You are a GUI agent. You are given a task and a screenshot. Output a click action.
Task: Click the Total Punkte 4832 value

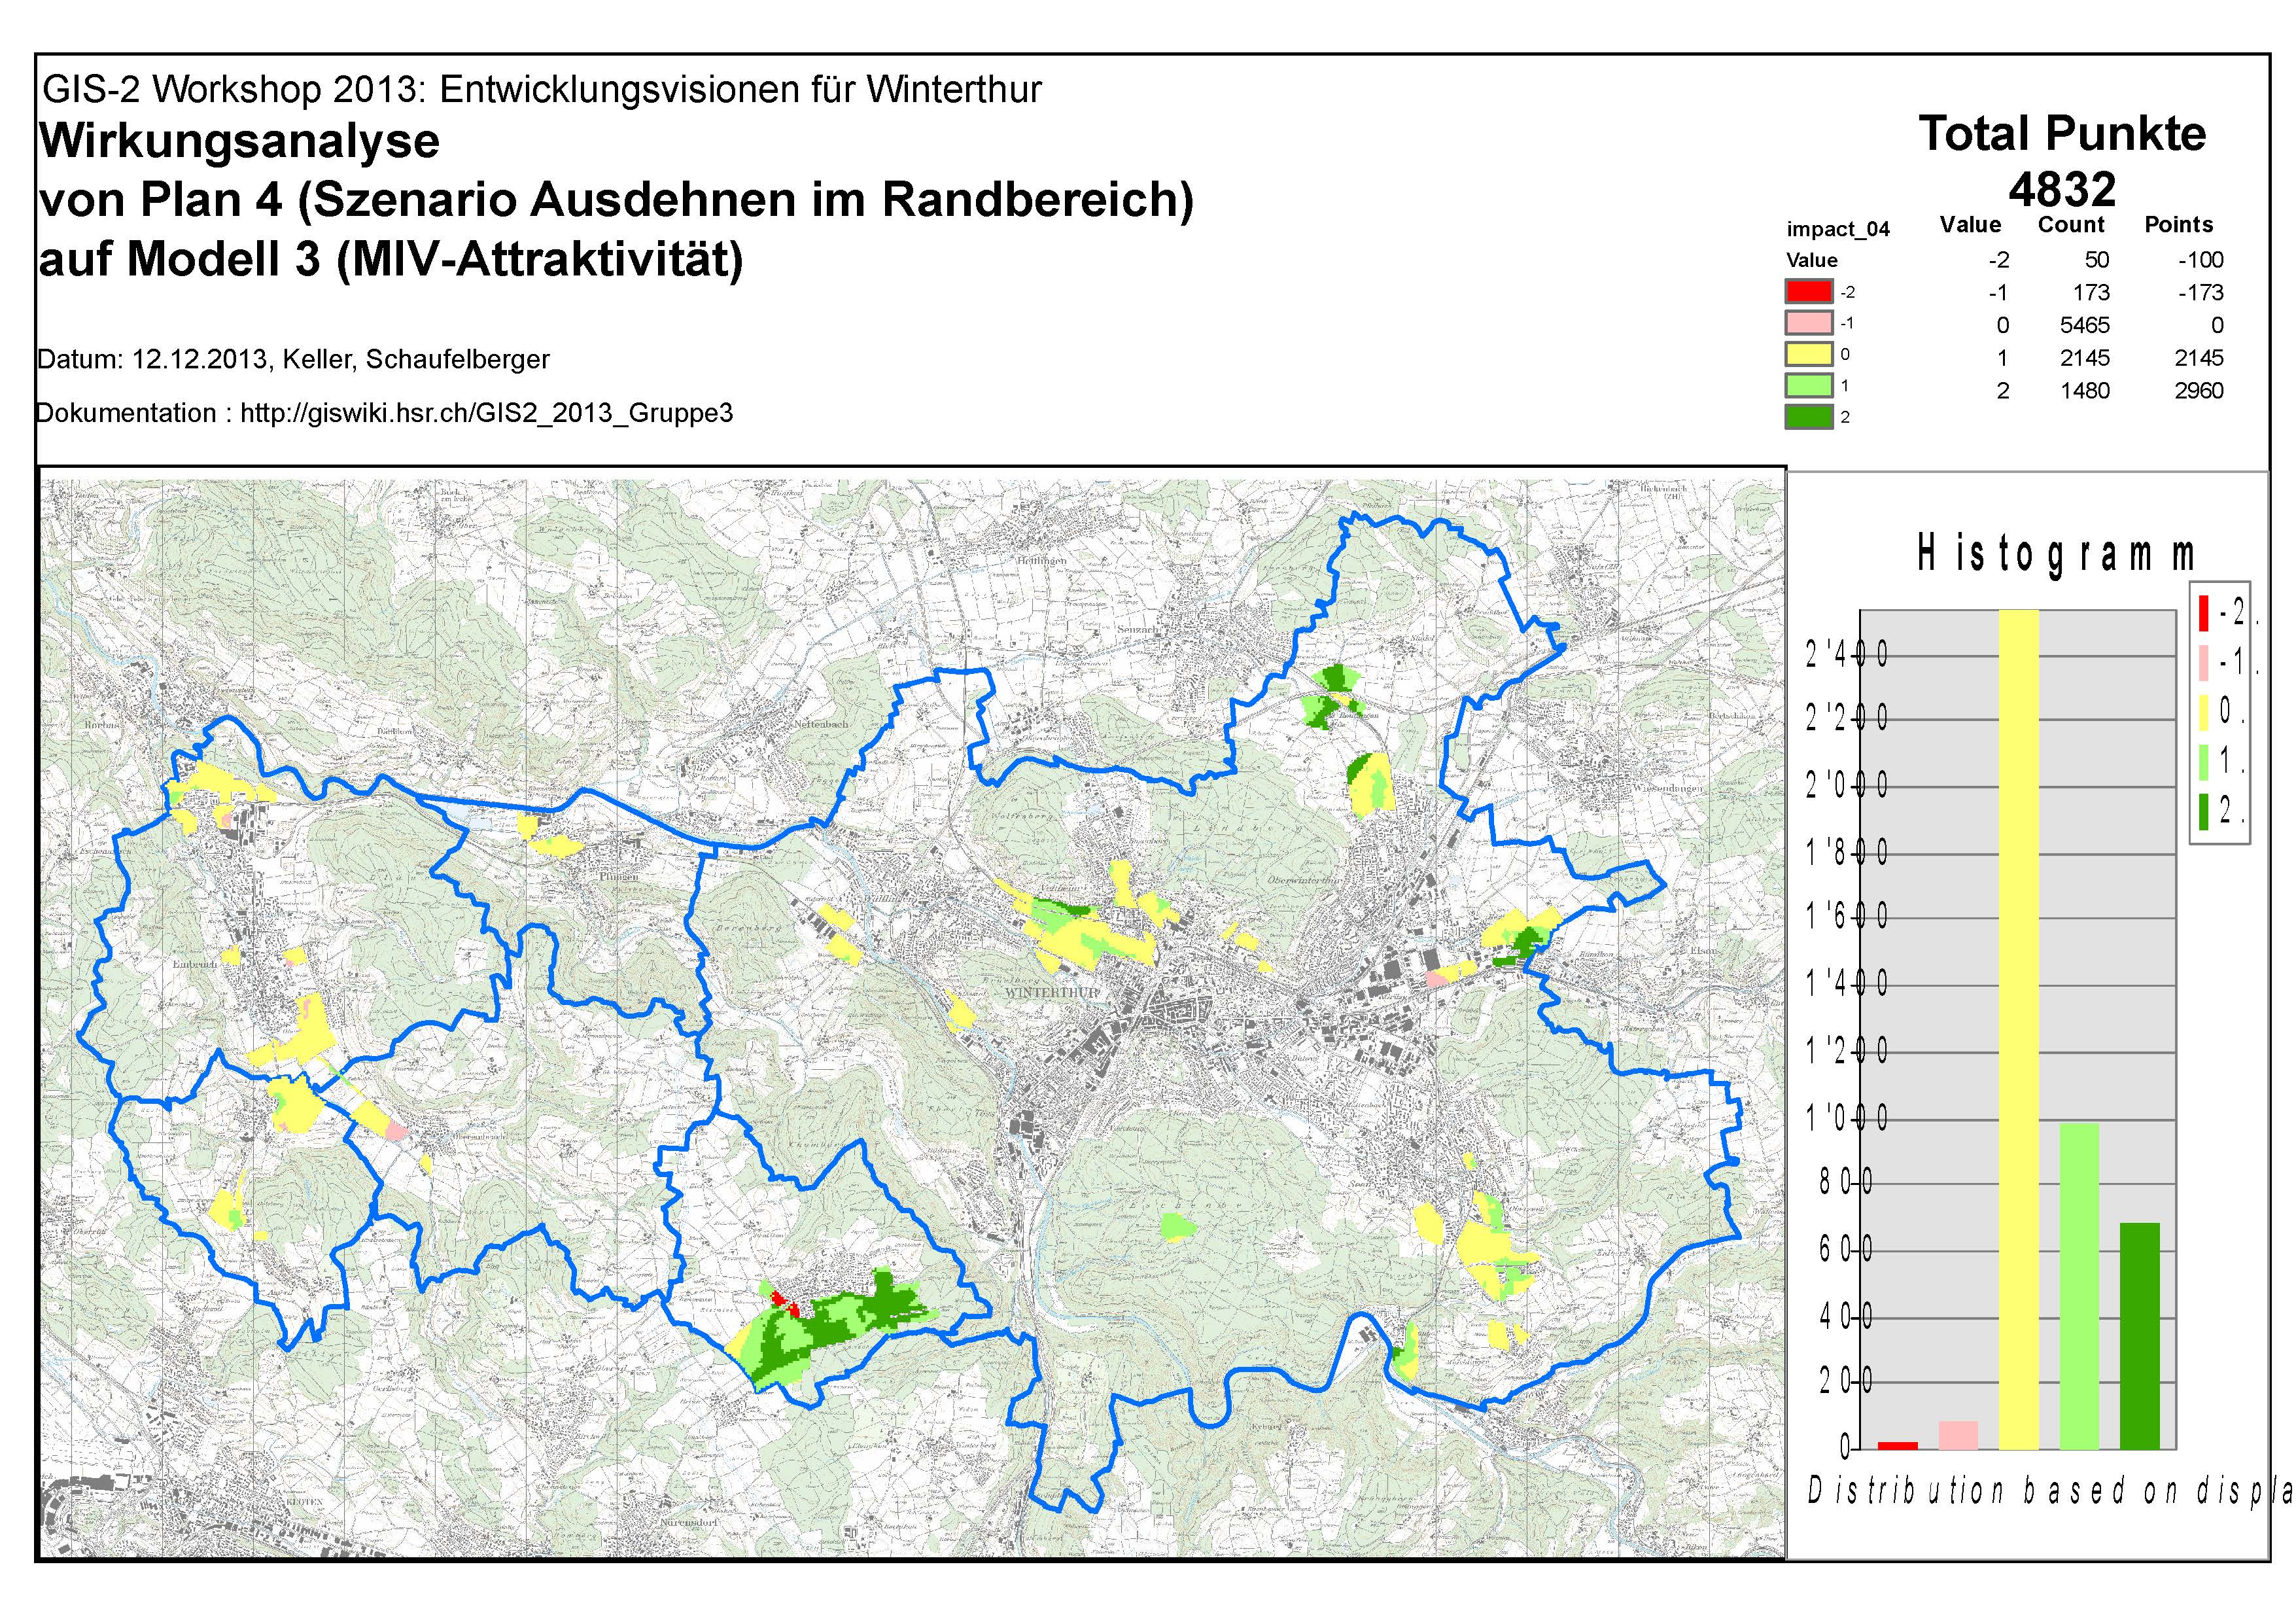[x=2062, y=188]
